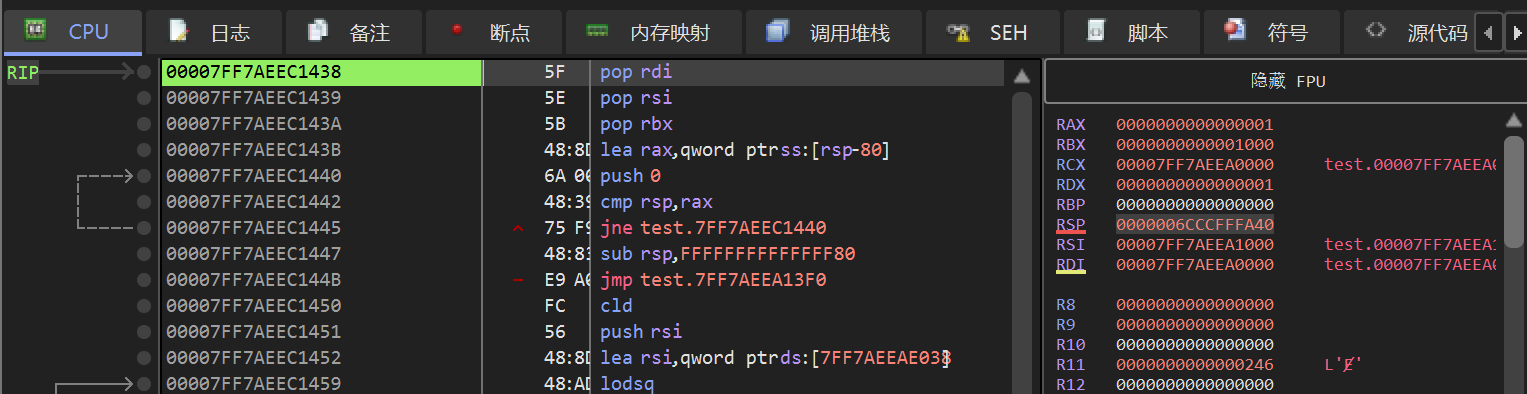Screen dimensions: 1527x394
Task: Open the SEH tab
Action: [x=992, y=32]
